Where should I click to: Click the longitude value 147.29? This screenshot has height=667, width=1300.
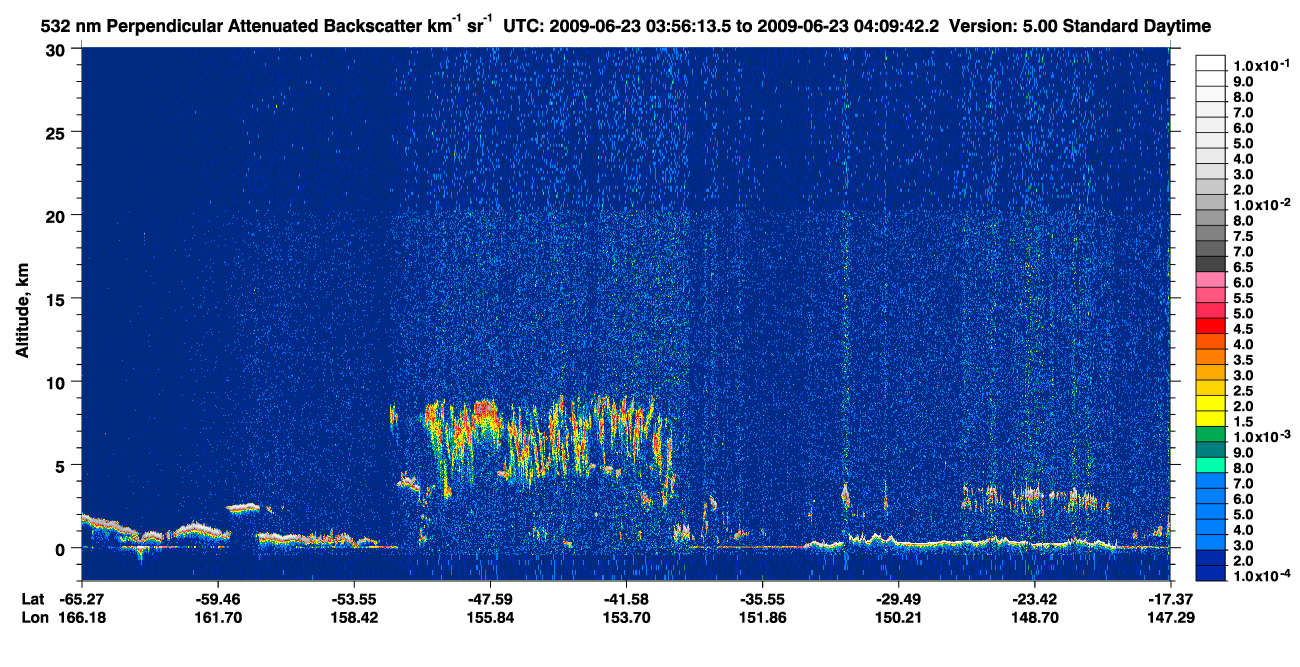[1170, 617]
